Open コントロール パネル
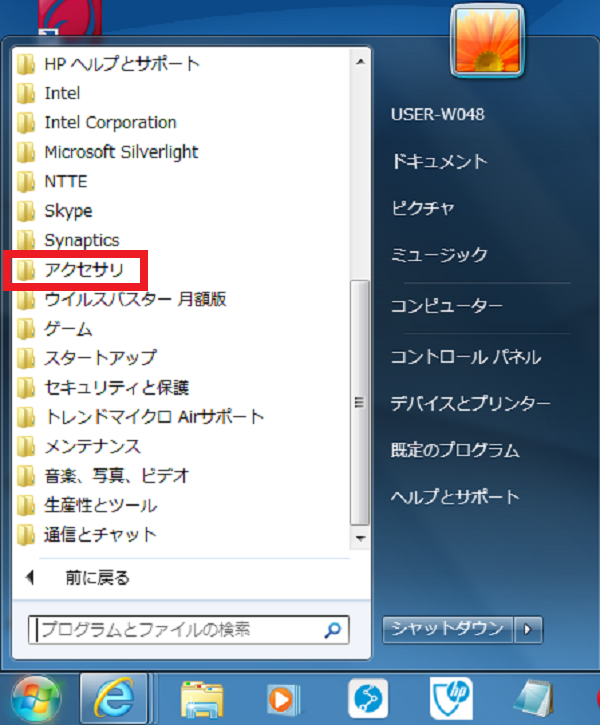This screenshot has height=725, width=600. point(466,356)
